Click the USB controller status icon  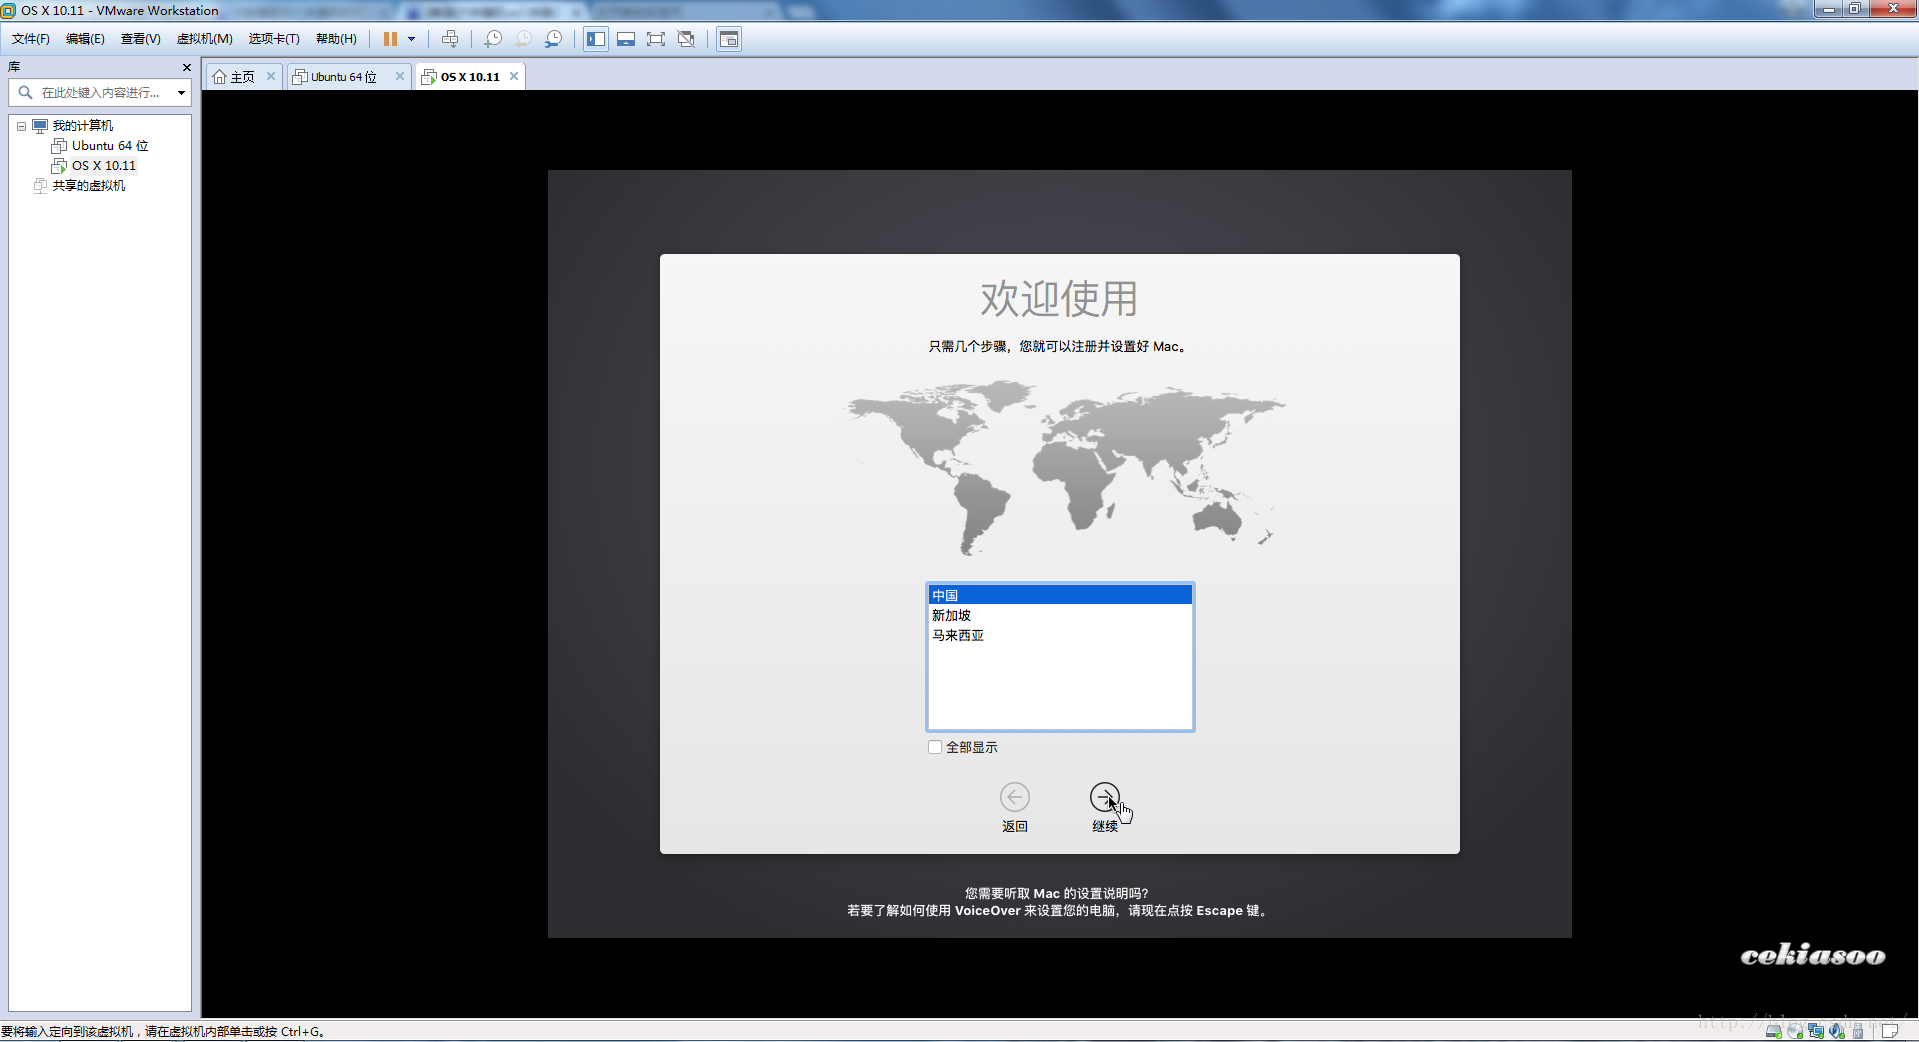click(x=1858, y=1031)
